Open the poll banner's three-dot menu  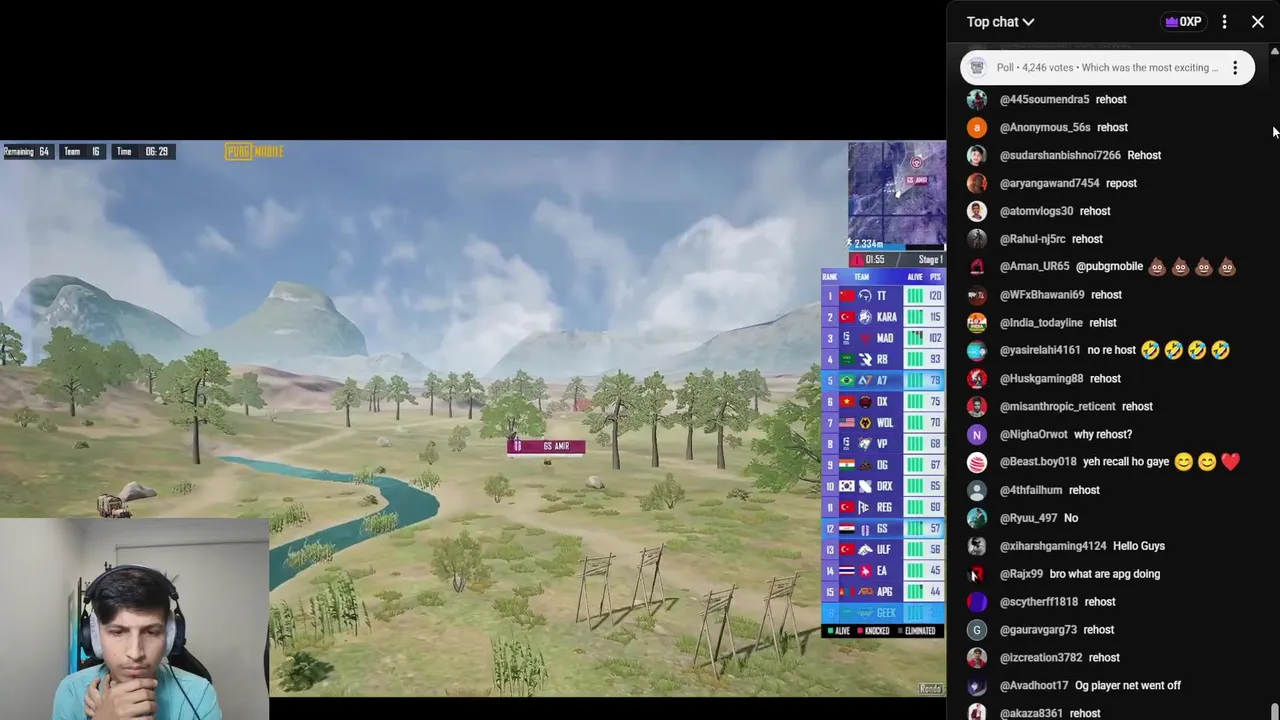pos(1235,68)
